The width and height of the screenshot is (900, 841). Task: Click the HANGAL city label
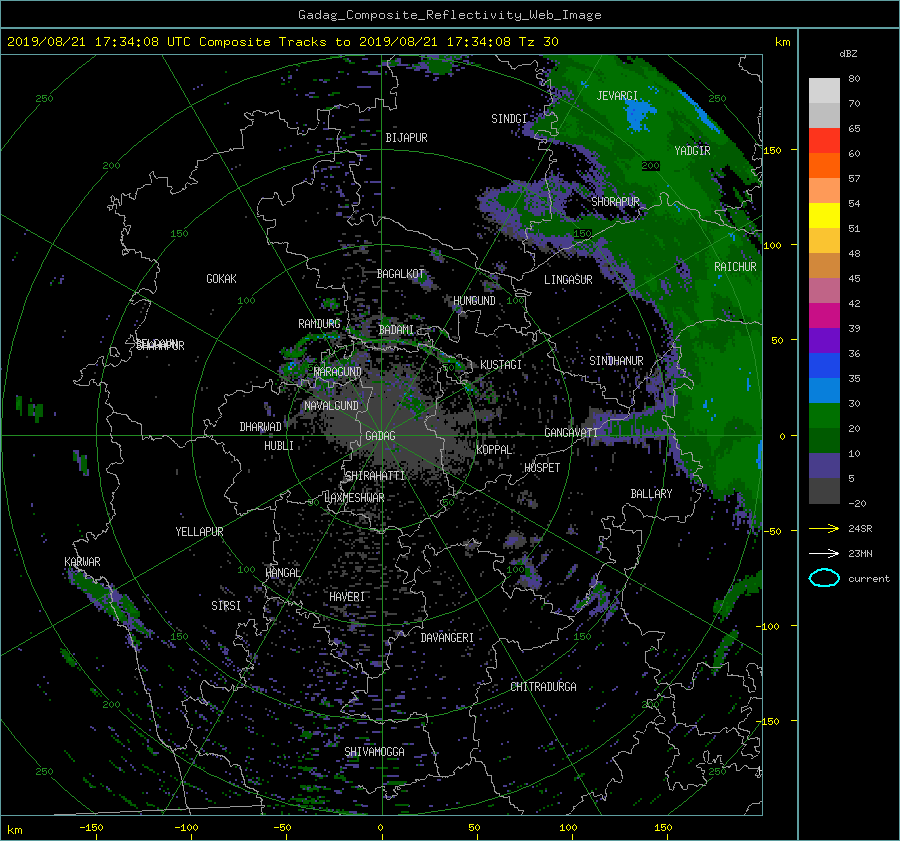pyautogui.click(x=282, y=573)
